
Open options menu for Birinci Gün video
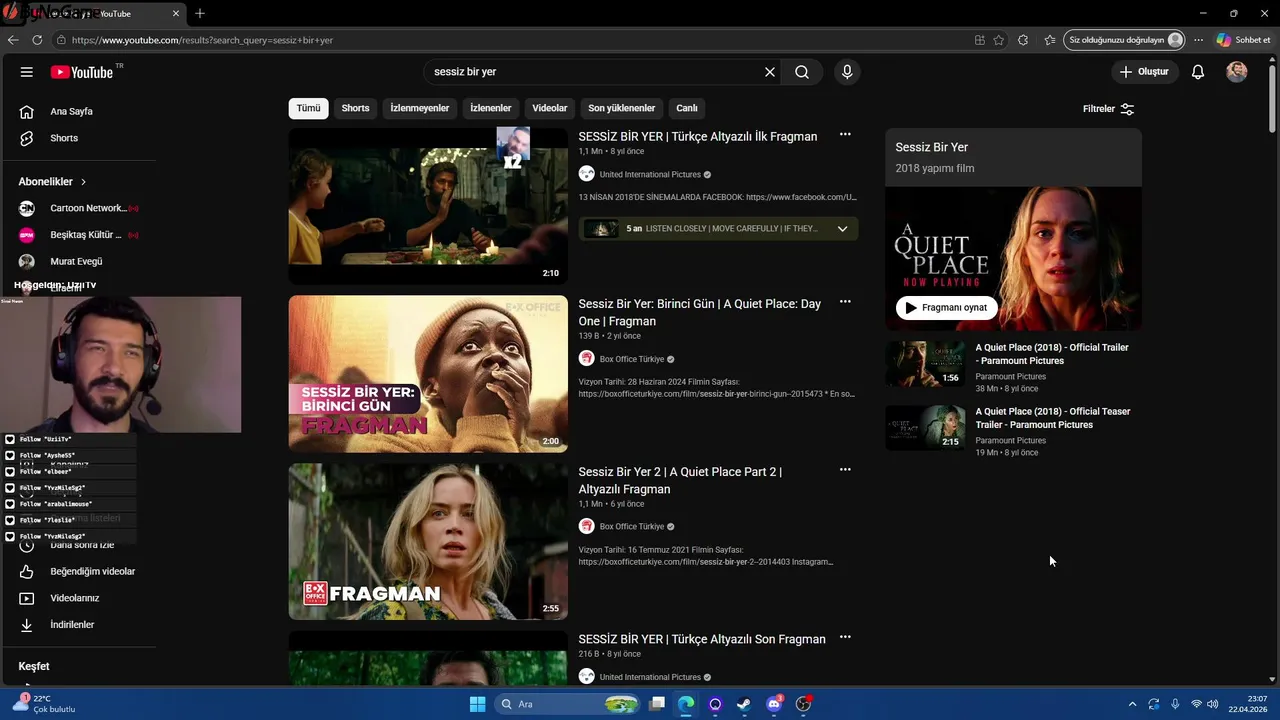[845, 302]
